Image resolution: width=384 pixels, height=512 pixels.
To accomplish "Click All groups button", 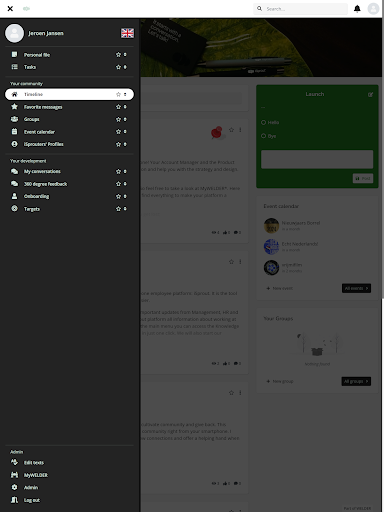I will [x=356, y=381].
